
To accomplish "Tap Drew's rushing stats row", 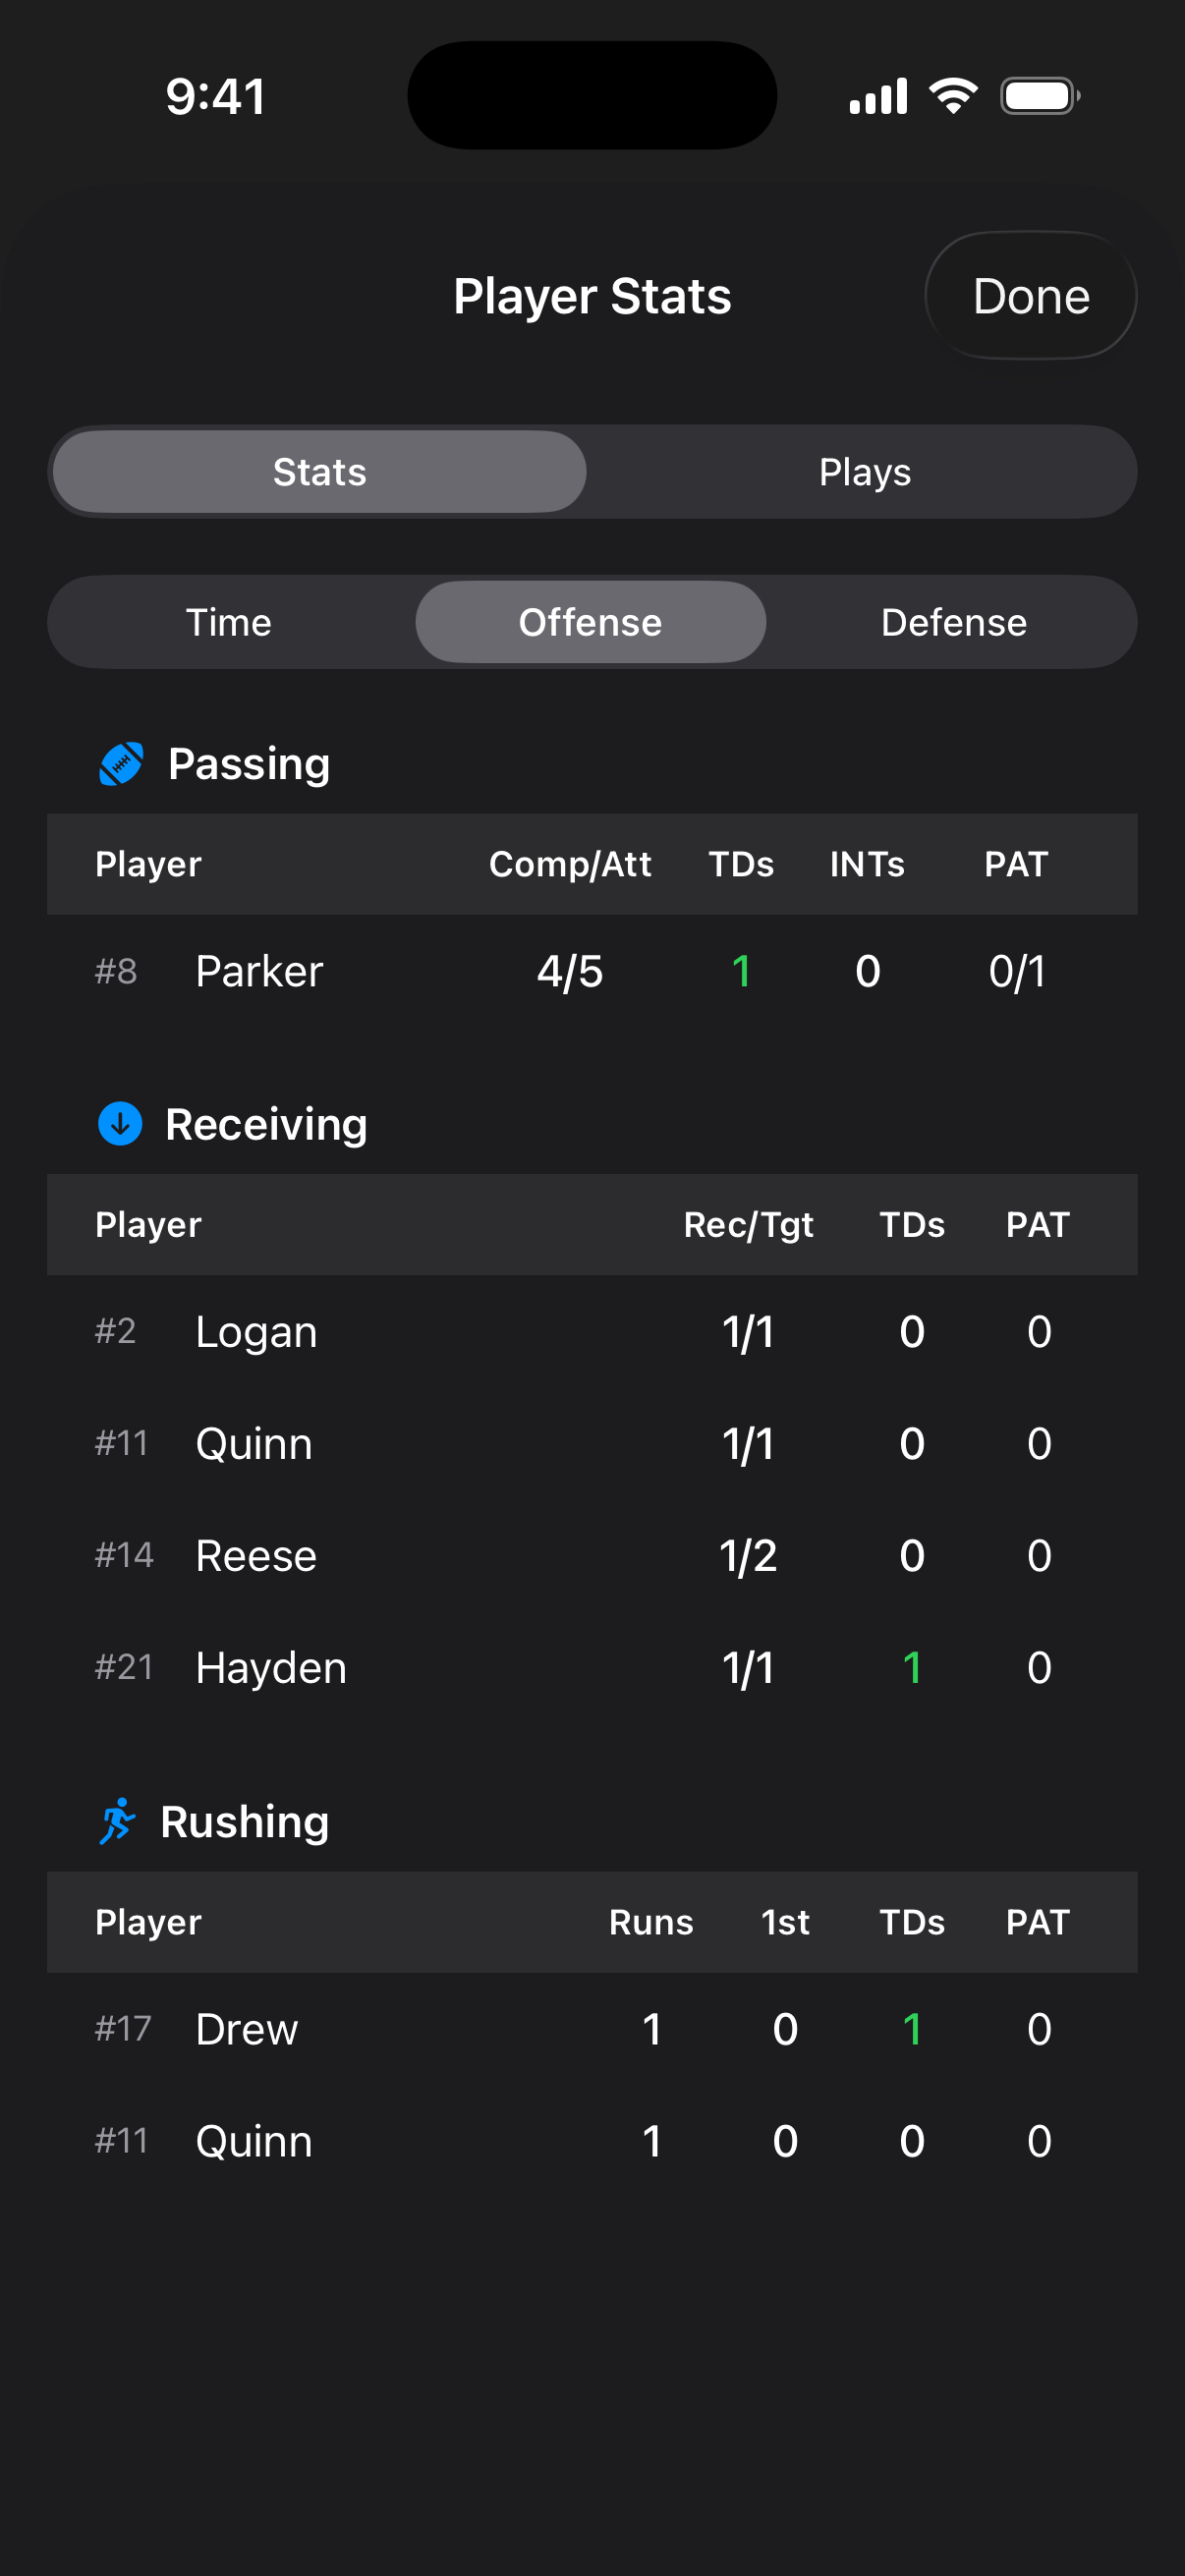I will point(592,2028).
